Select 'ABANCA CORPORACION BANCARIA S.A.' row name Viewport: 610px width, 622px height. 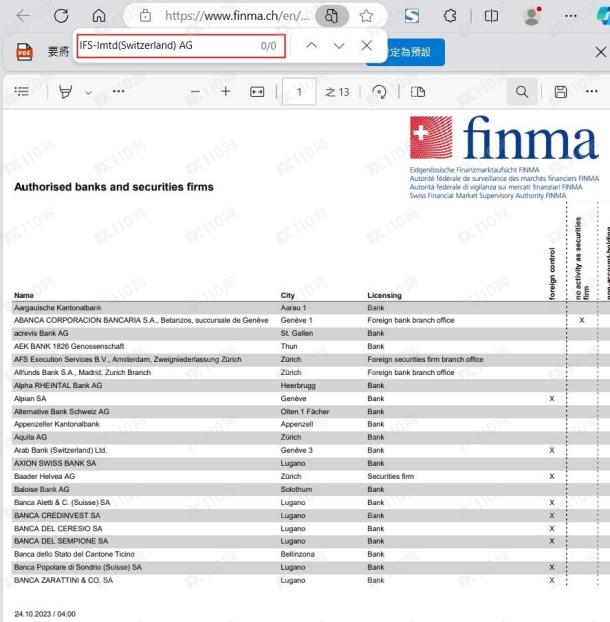[x=141, y=320]
